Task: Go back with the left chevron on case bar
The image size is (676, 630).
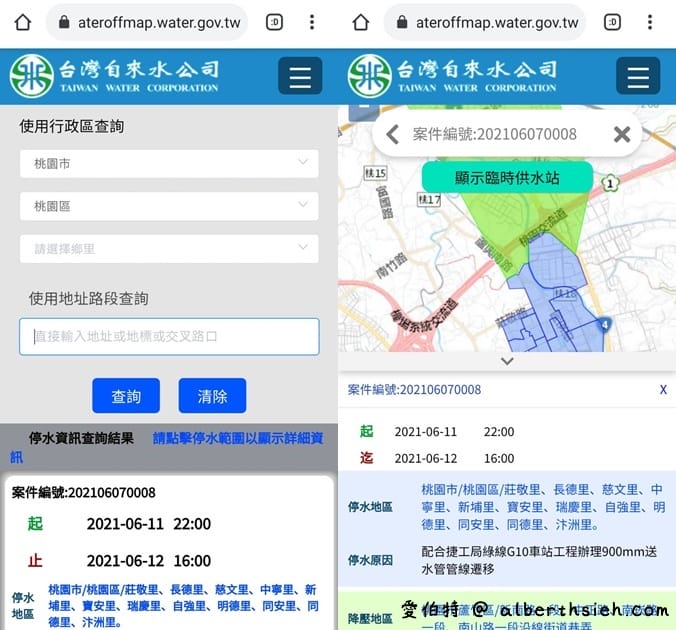Action: coord(392,135)
